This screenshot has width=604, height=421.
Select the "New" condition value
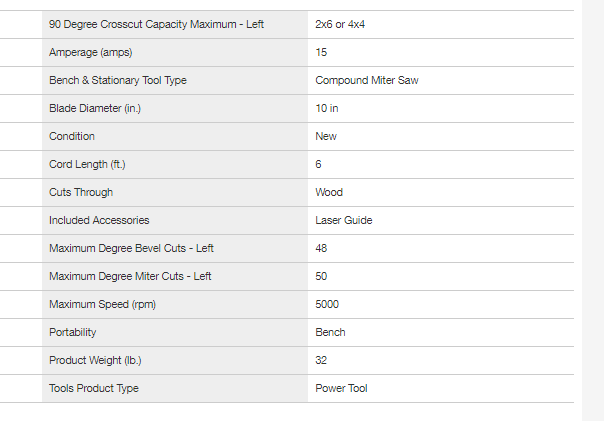click(x=326, y=136)
